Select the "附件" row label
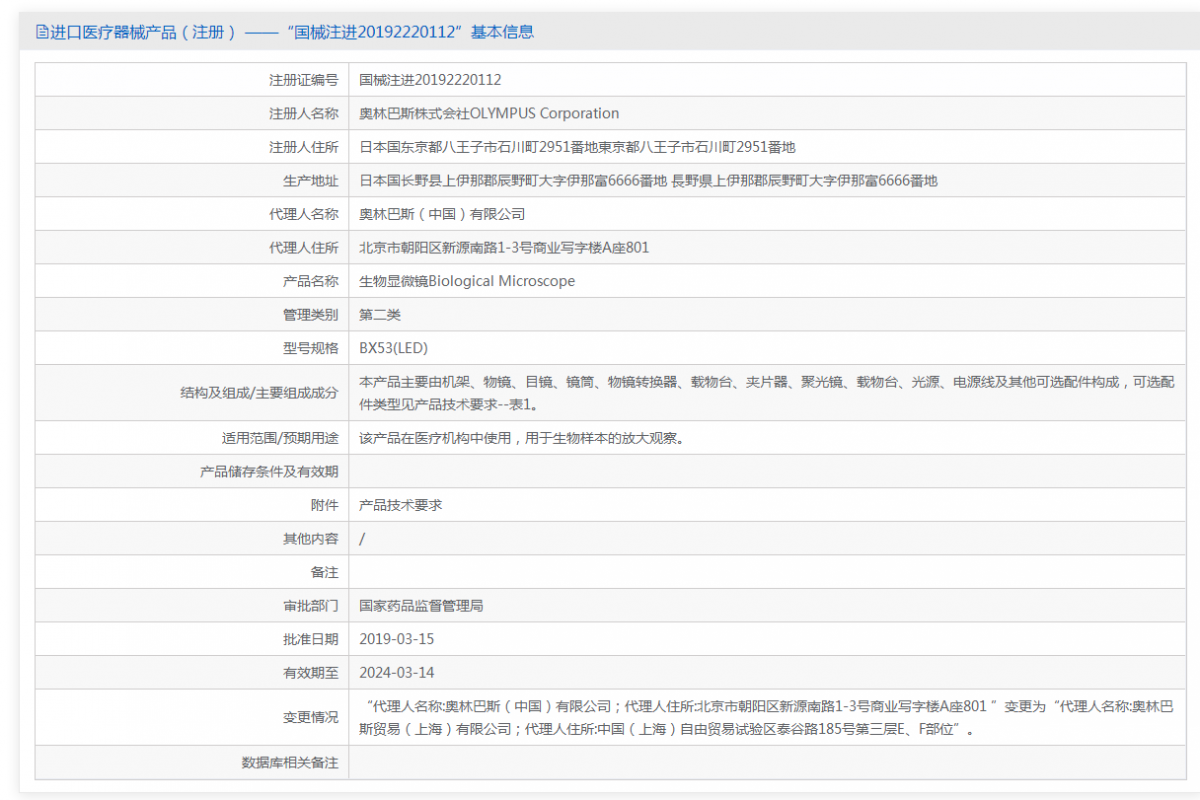Screen dimensions: 1200x800 coord(325,505)
